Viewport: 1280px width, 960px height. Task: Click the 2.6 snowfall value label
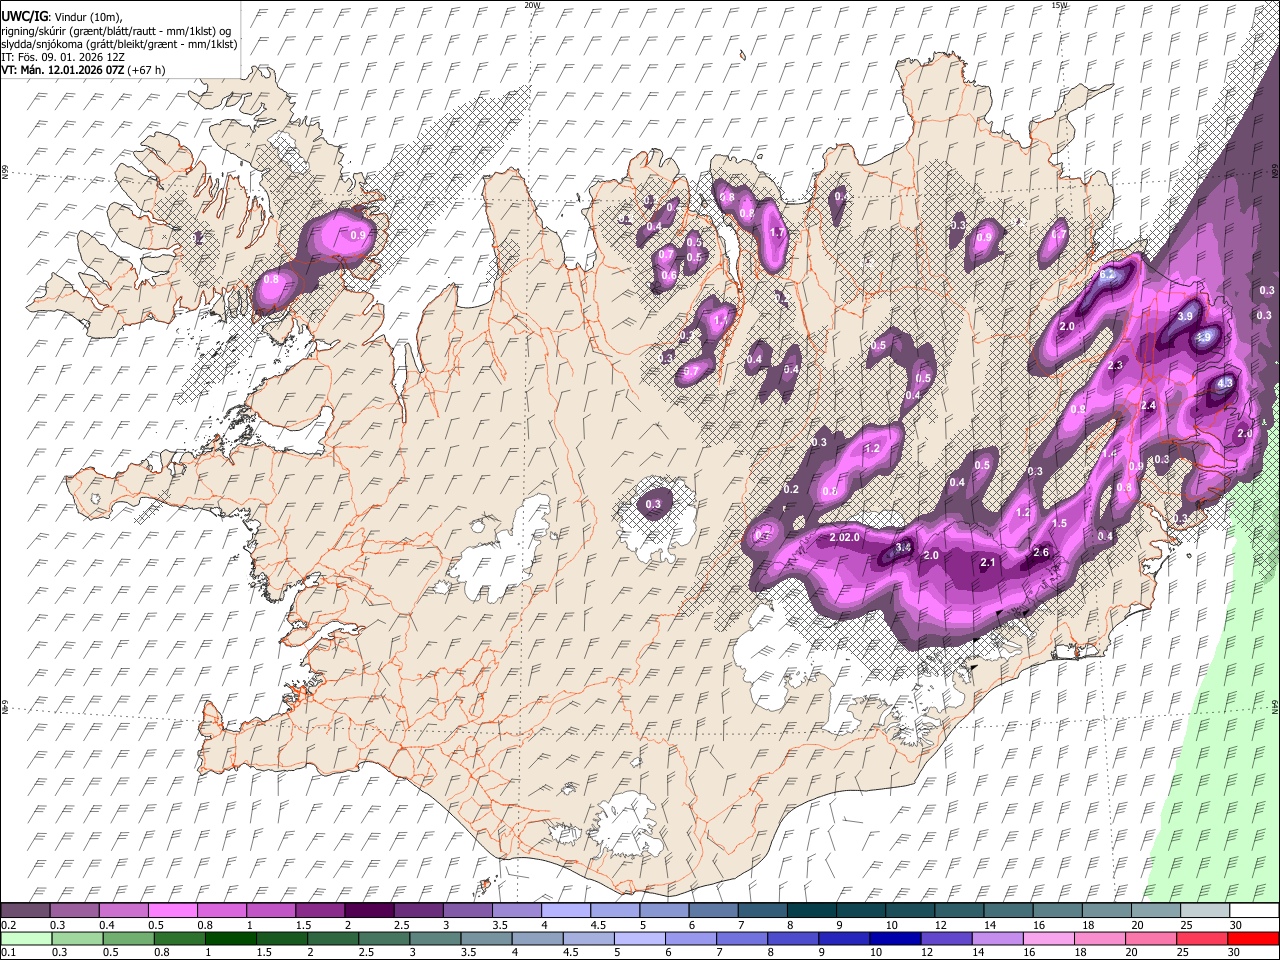1040,552
